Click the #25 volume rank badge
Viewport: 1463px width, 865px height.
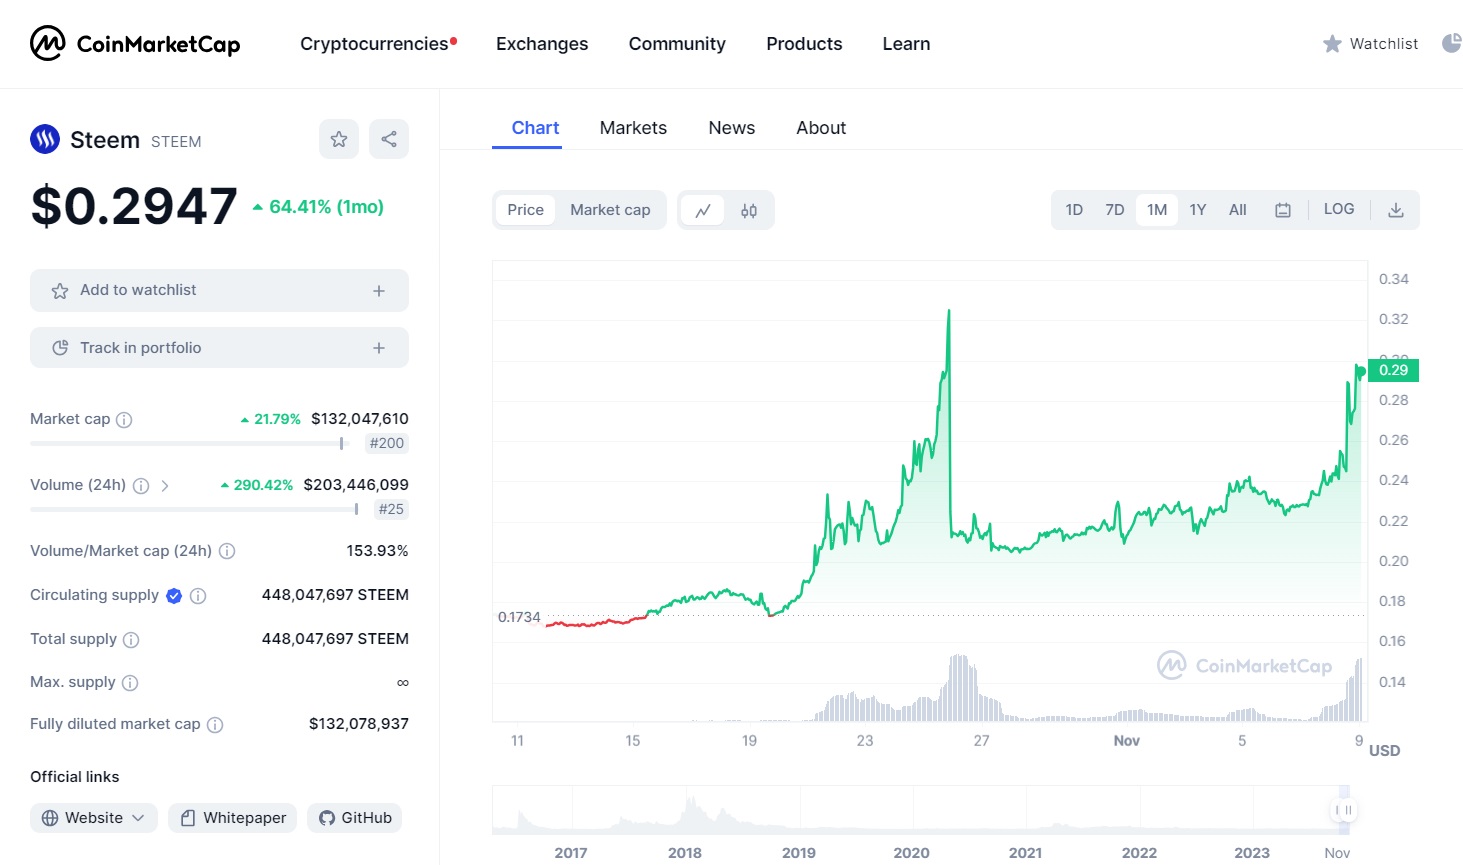[x=391, y=509]
